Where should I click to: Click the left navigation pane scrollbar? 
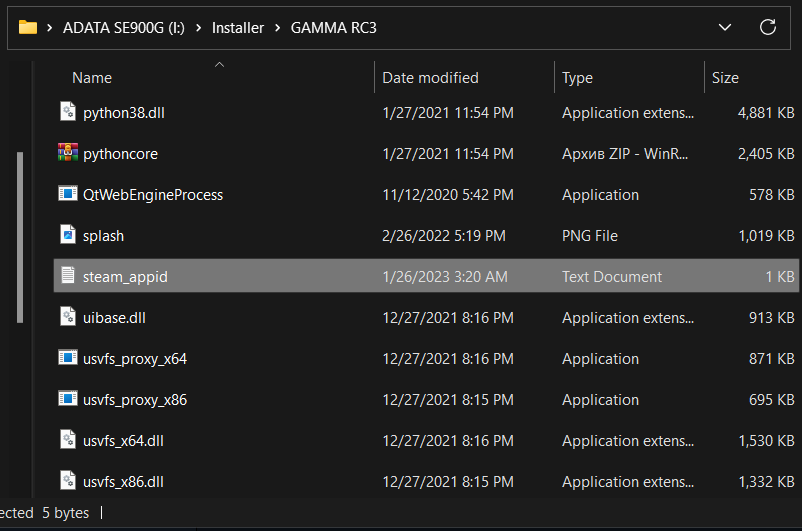(x=19, y=236)
